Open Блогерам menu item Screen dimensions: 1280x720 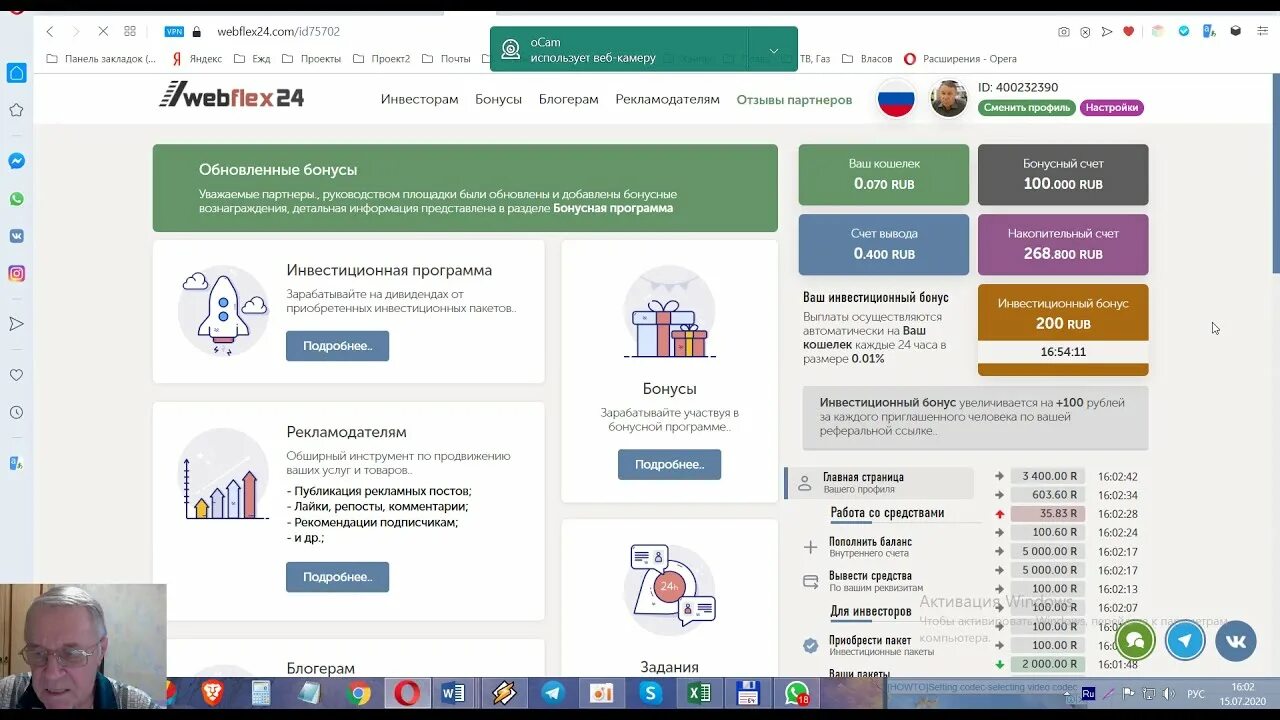click(x=568, y=99)
